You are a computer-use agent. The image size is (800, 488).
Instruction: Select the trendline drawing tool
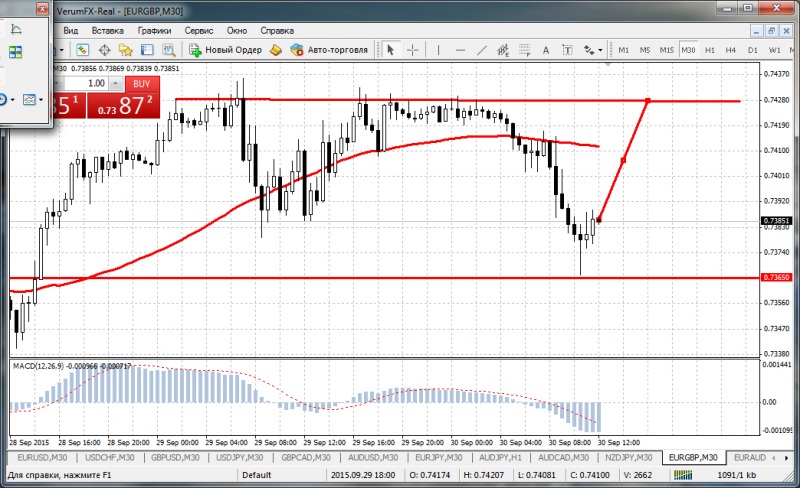483,50
